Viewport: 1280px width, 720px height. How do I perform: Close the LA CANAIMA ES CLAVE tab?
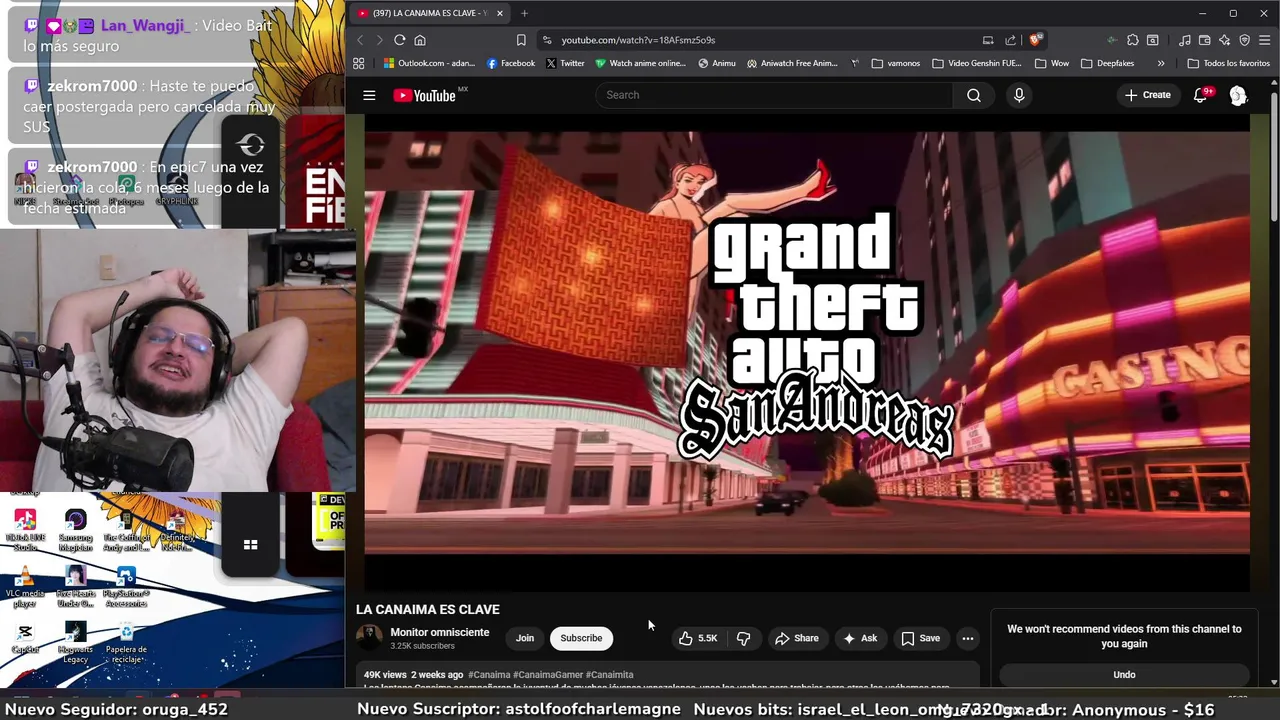[x=499, y=13]
